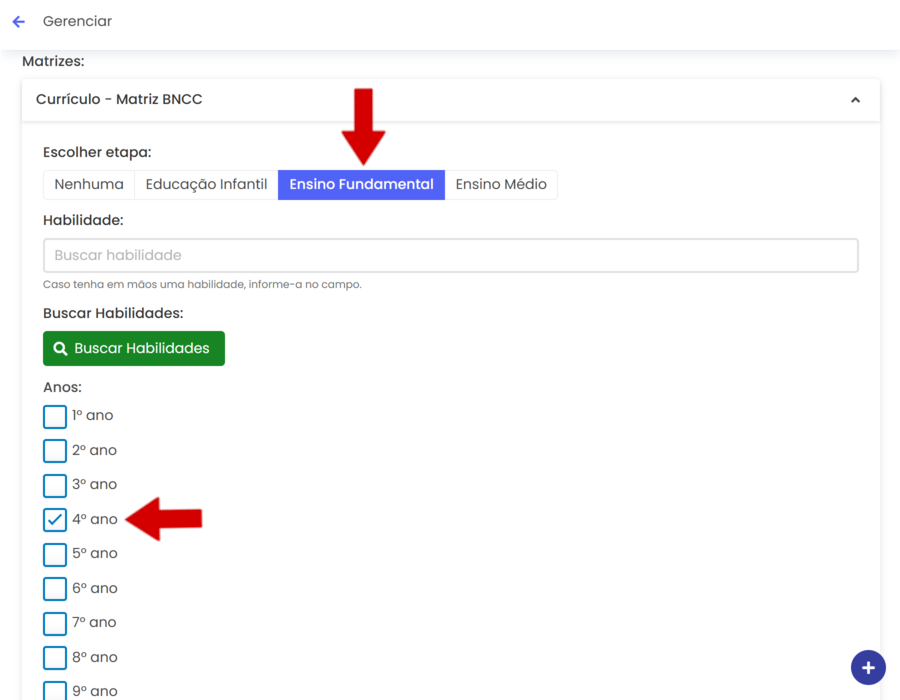
Task: Click the Buscar habilidade input field
Action: coord(450,256)
